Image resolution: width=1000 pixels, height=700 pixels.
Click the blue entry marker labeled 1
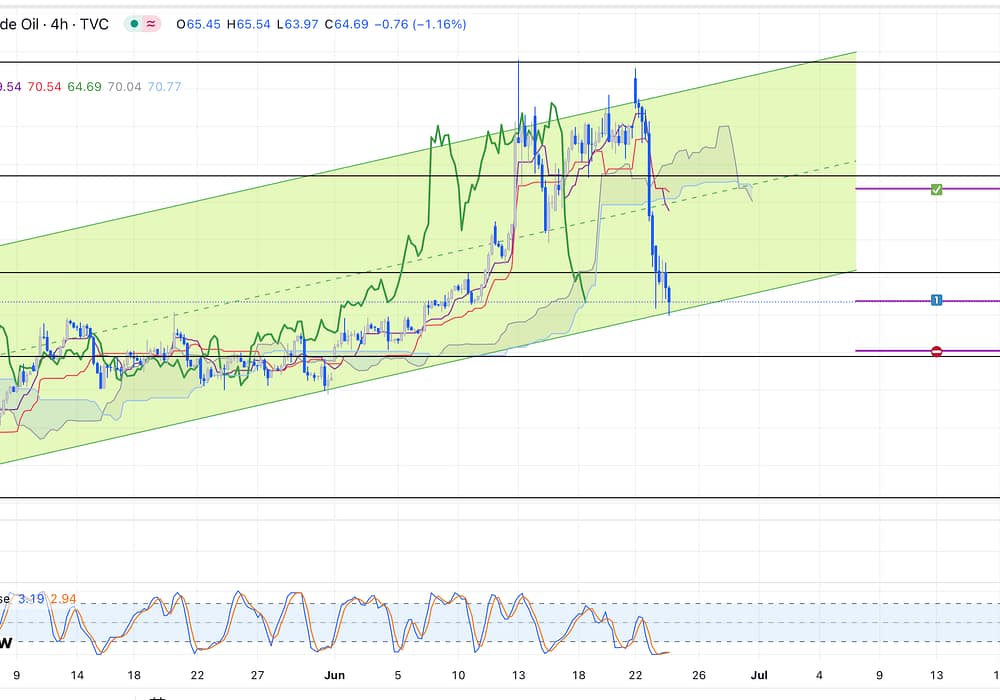coord(936,300)
